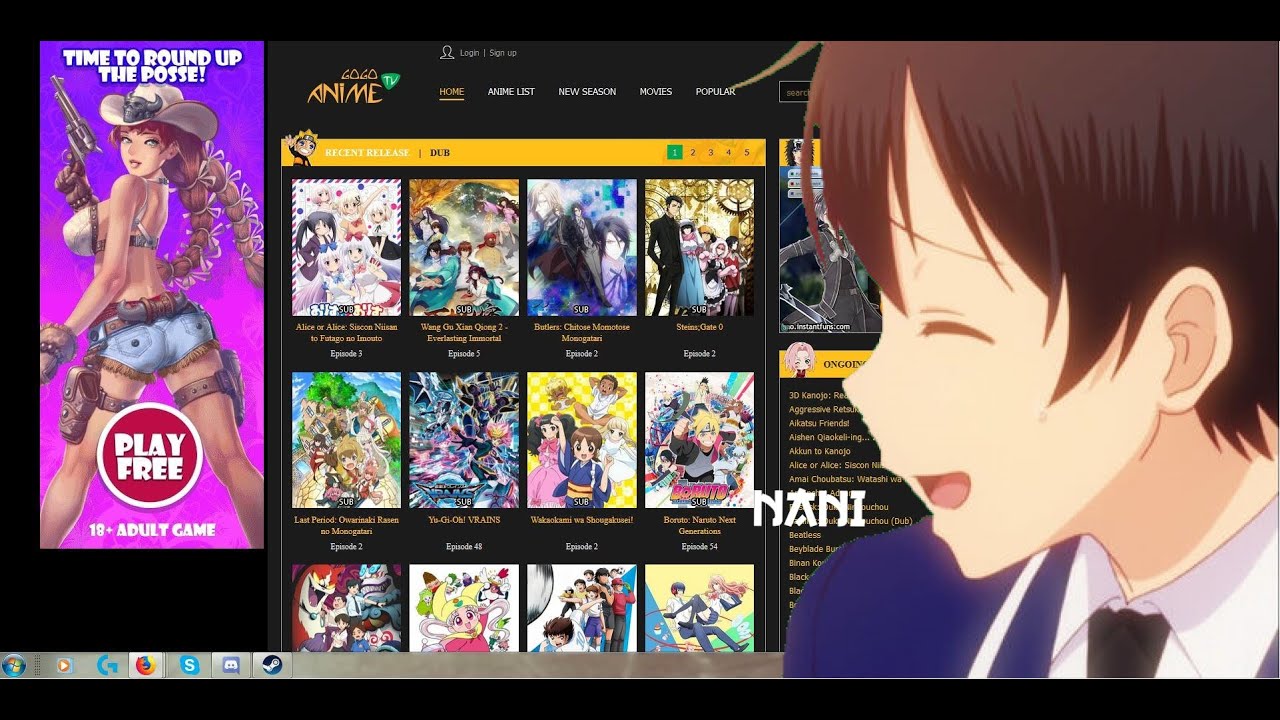Select the HOME menu item
1280x720 pixels.
(452, 92)
